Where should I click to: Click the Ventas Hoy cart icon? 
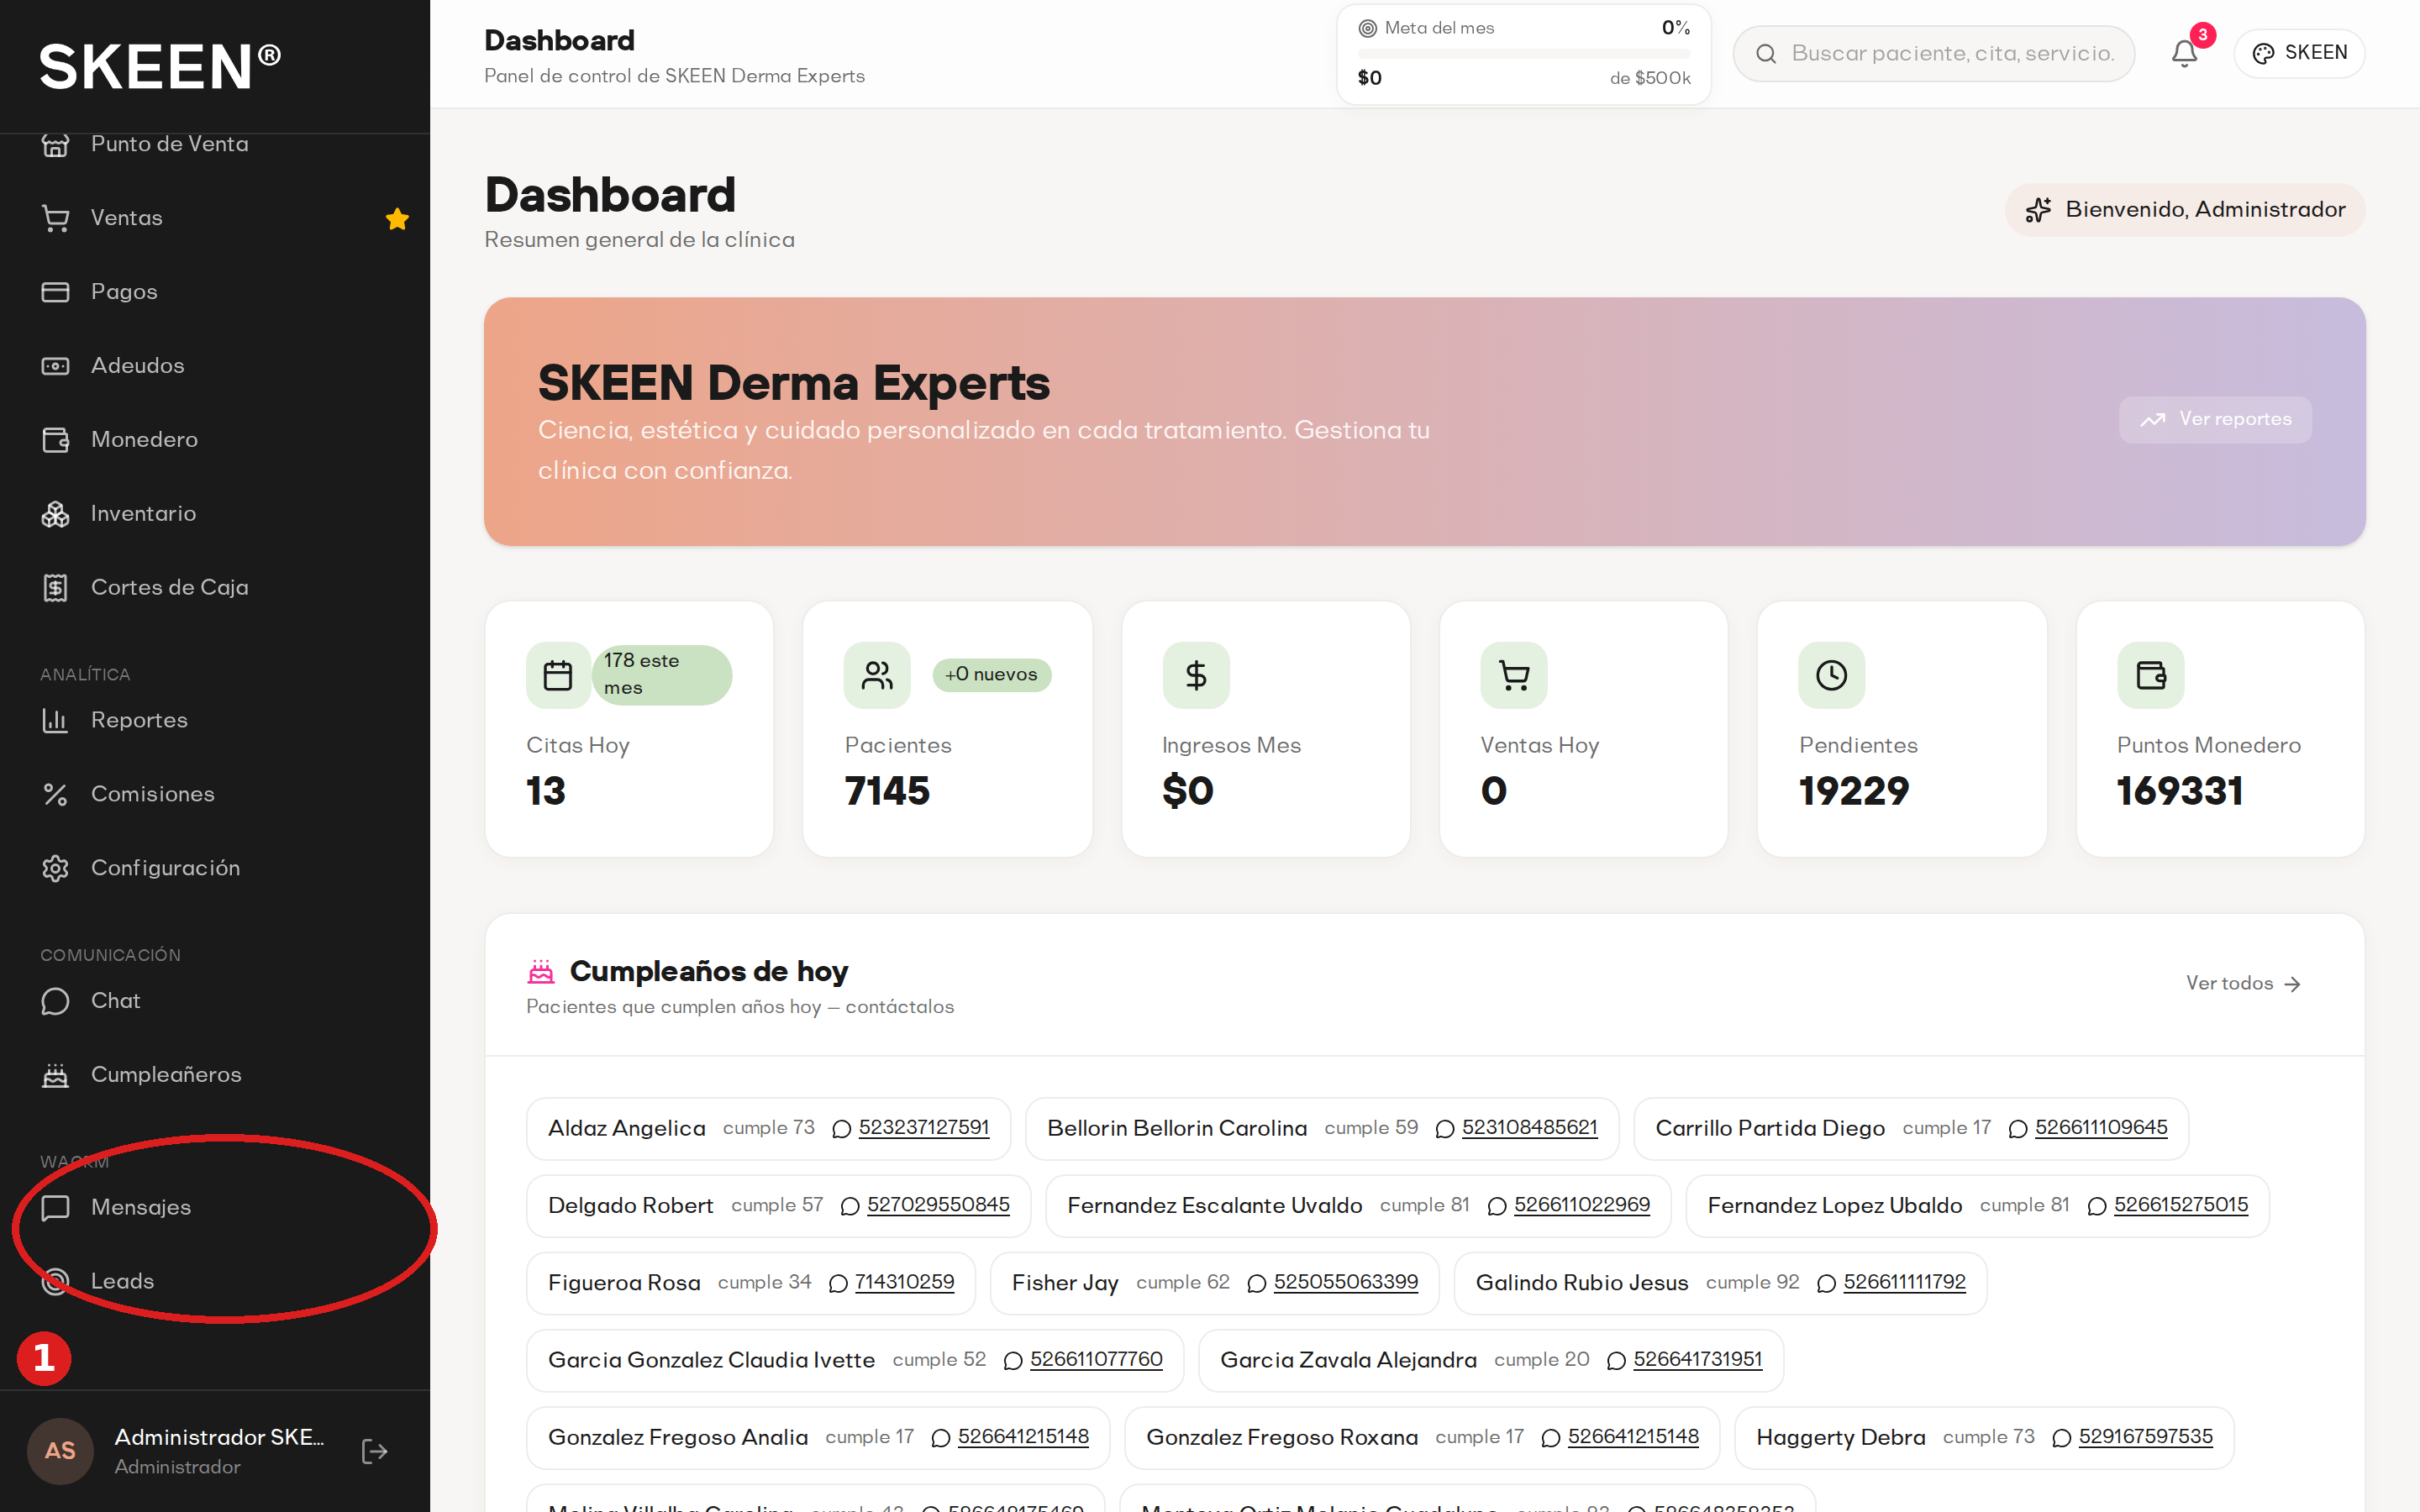(x=1514, y=675)
